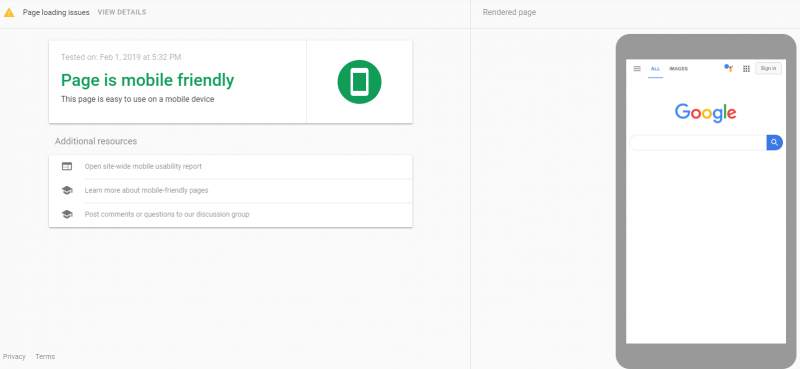Select the ALL tab in rendered page
This screenshot has height=369, width=800.
pos(655,69)
